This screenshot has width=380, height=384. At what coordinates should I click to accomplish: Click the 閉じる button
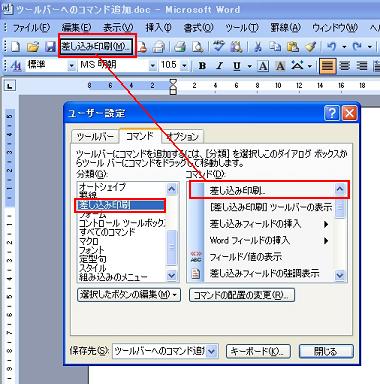tap(326, 351)
